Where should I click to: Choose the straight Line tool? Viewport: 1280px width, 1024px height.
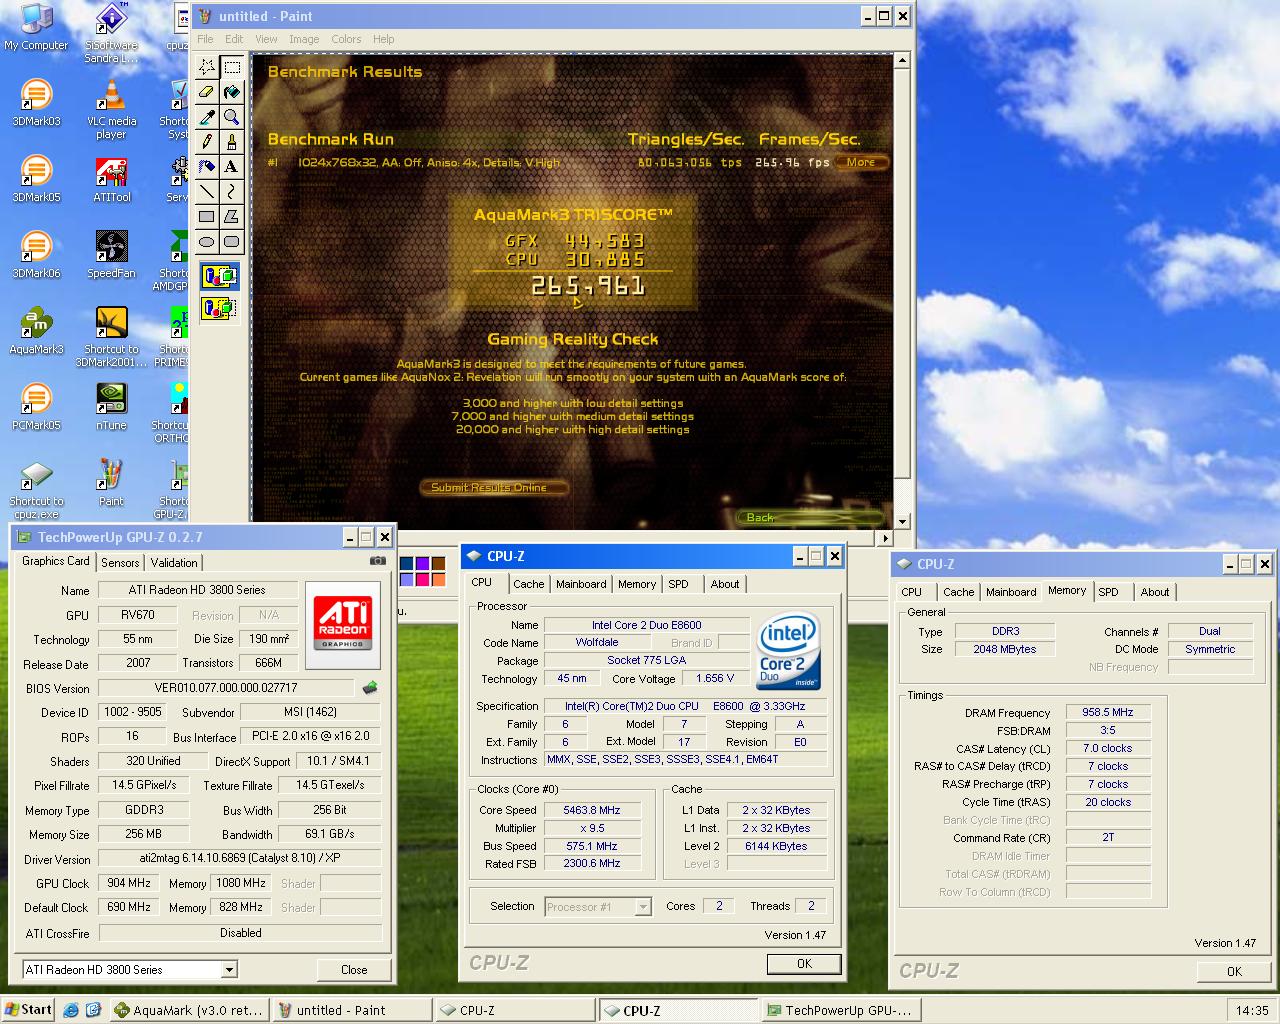click(x=207, y=191)
